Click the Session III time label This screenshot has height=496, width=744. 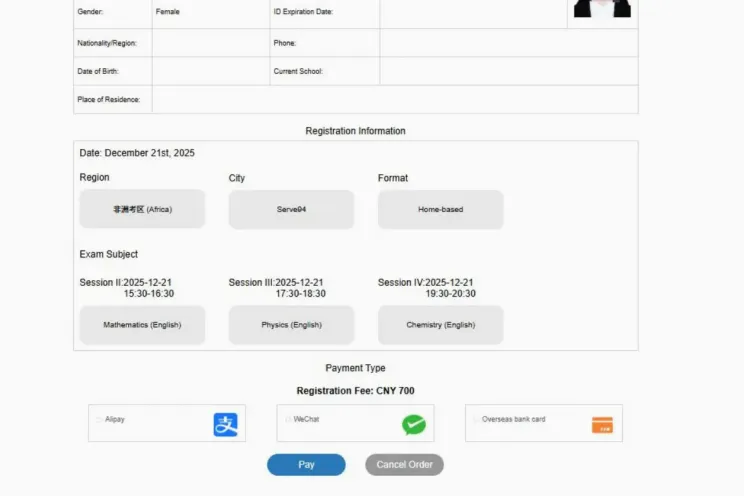[x=277, y=288]
